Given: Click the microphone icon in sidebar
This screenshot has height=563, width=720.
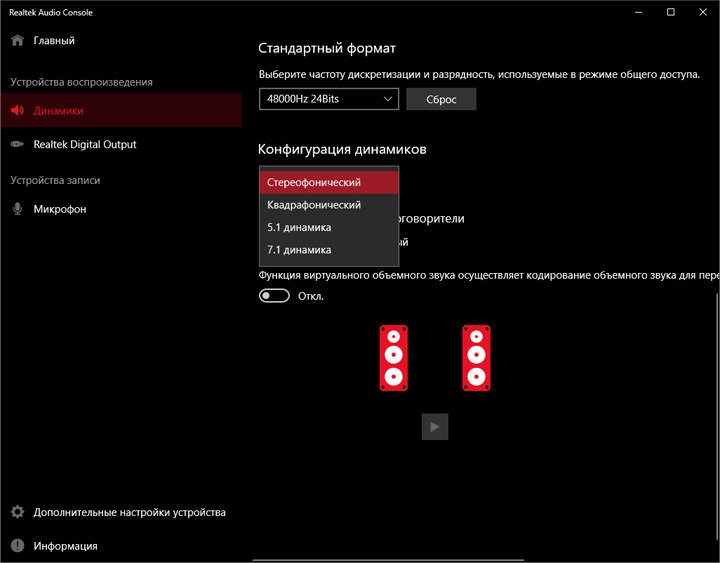Looking at the screenshot, I should (x=17, y=209).
